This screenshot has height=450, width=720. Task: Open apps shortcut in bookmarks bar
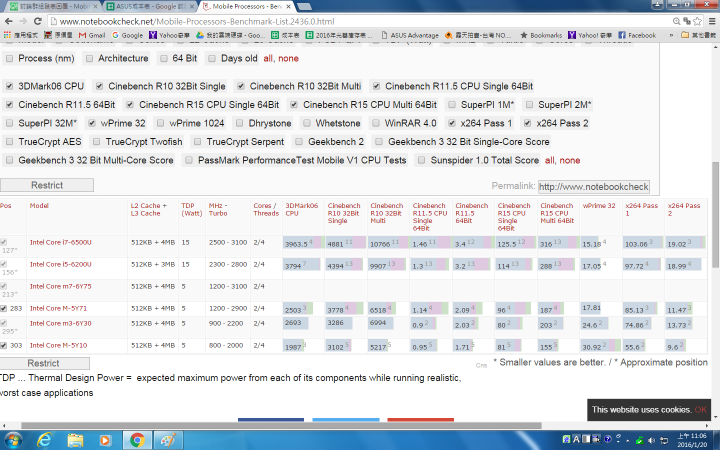point(21,35)
